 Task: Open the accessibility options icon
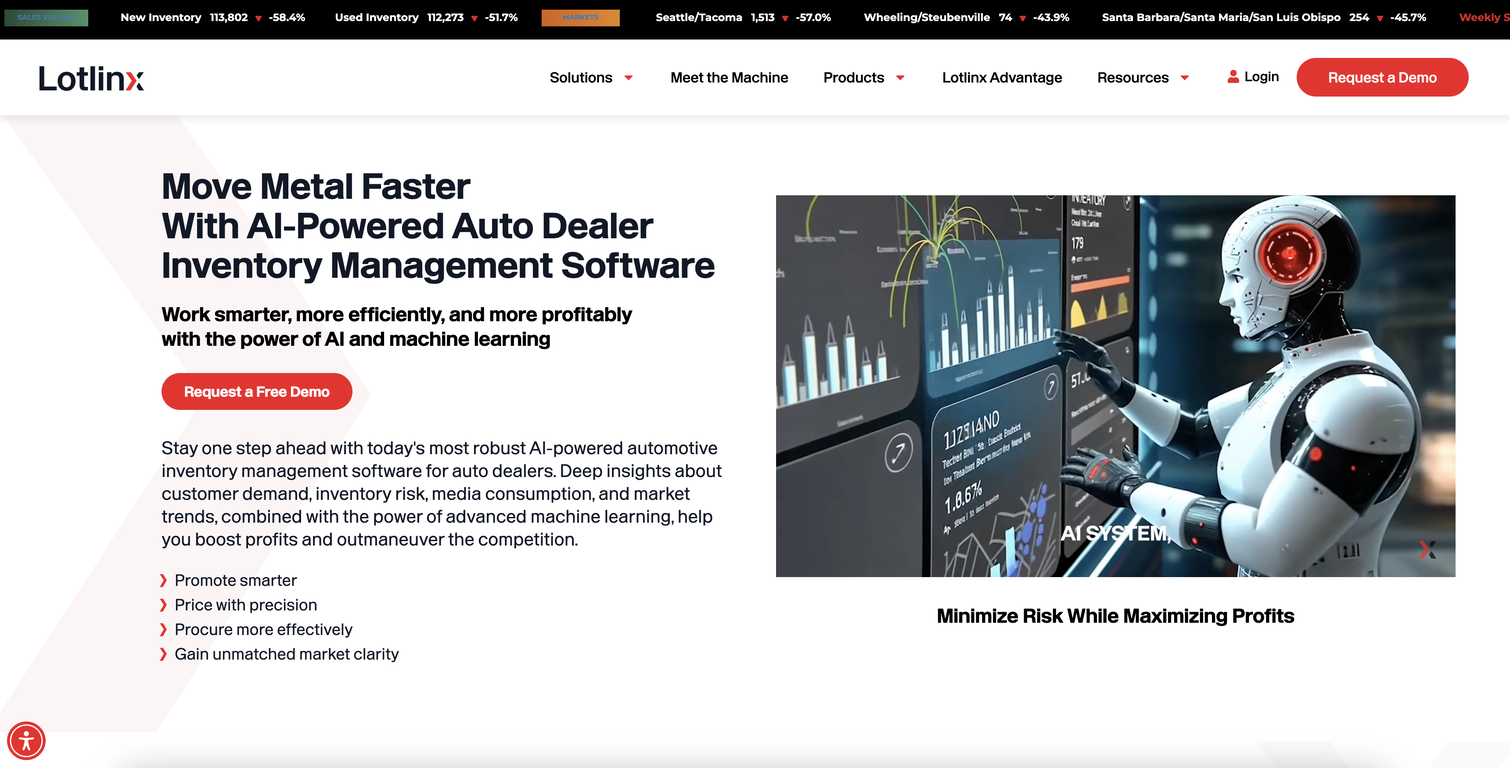[26, 740]
